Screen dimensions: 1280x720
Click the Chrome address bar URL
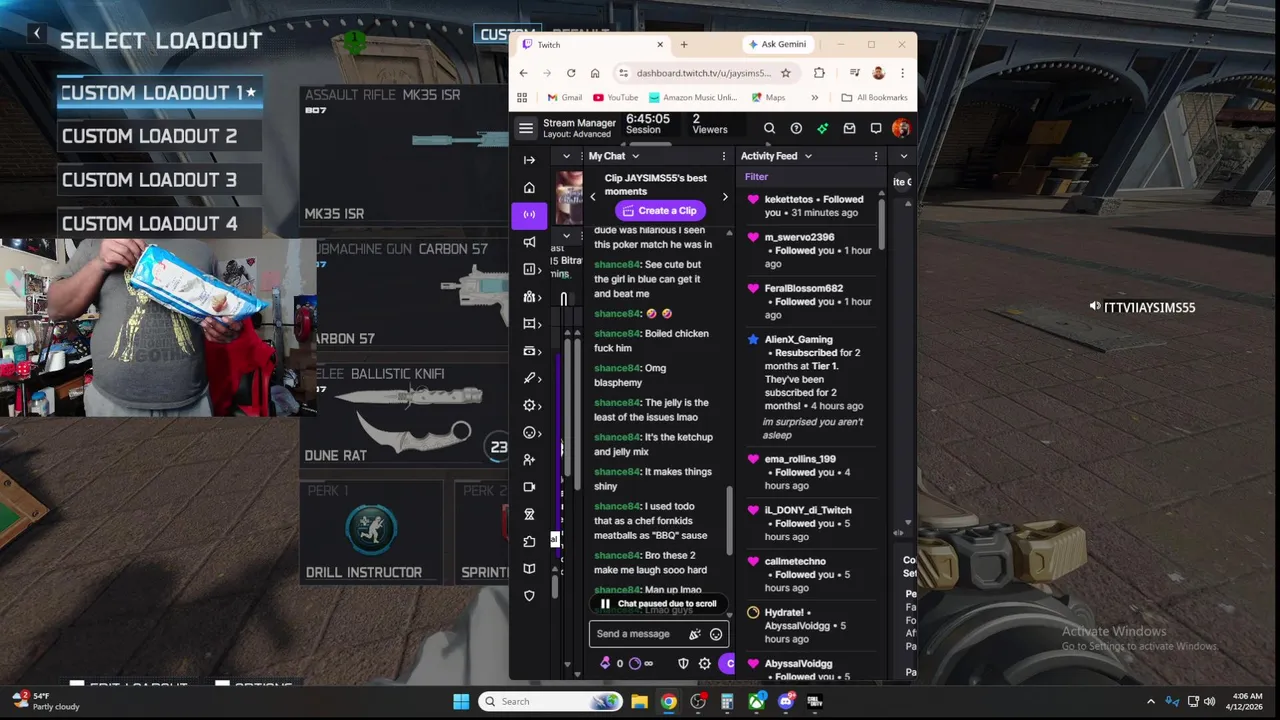tap(704, 73)
